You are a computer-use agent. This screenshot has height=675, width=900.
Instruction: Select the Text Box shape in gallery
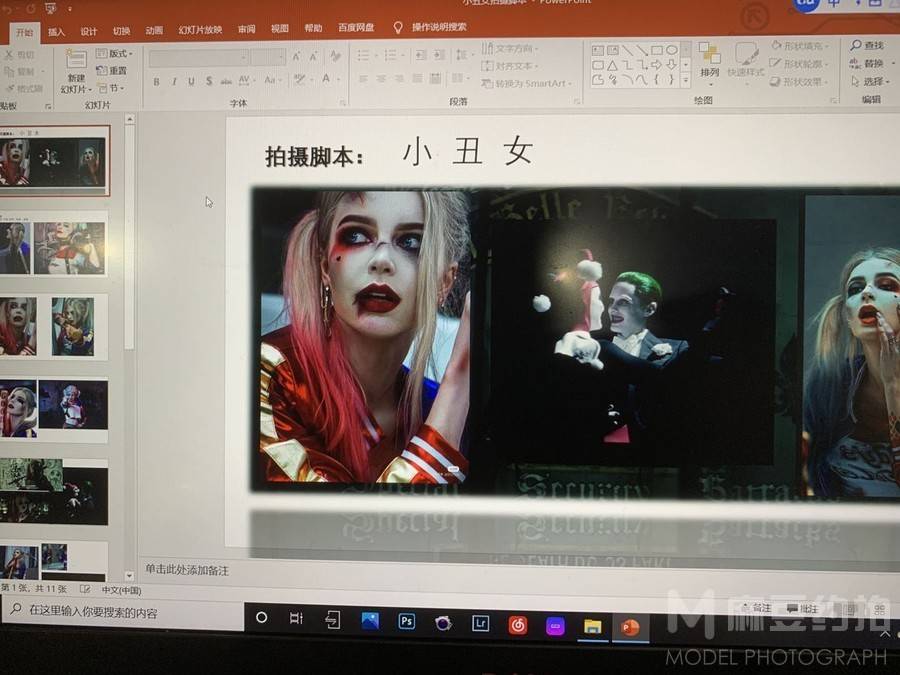click(x=598, y=51)
